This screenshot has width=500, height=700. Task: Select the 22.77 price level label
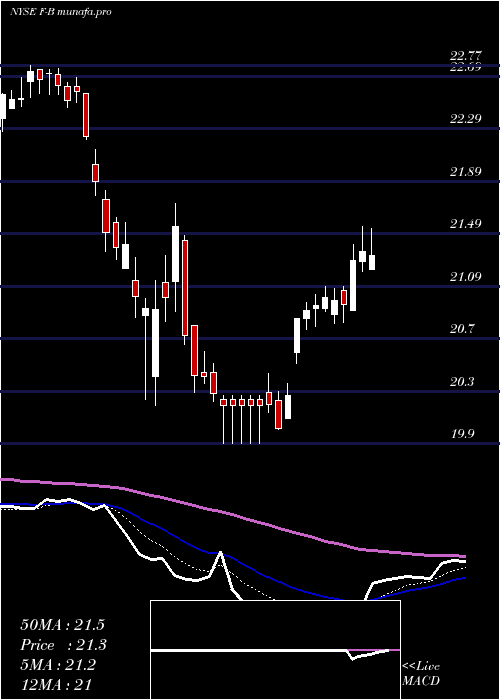pyautogui.click(x=466, y=56)
